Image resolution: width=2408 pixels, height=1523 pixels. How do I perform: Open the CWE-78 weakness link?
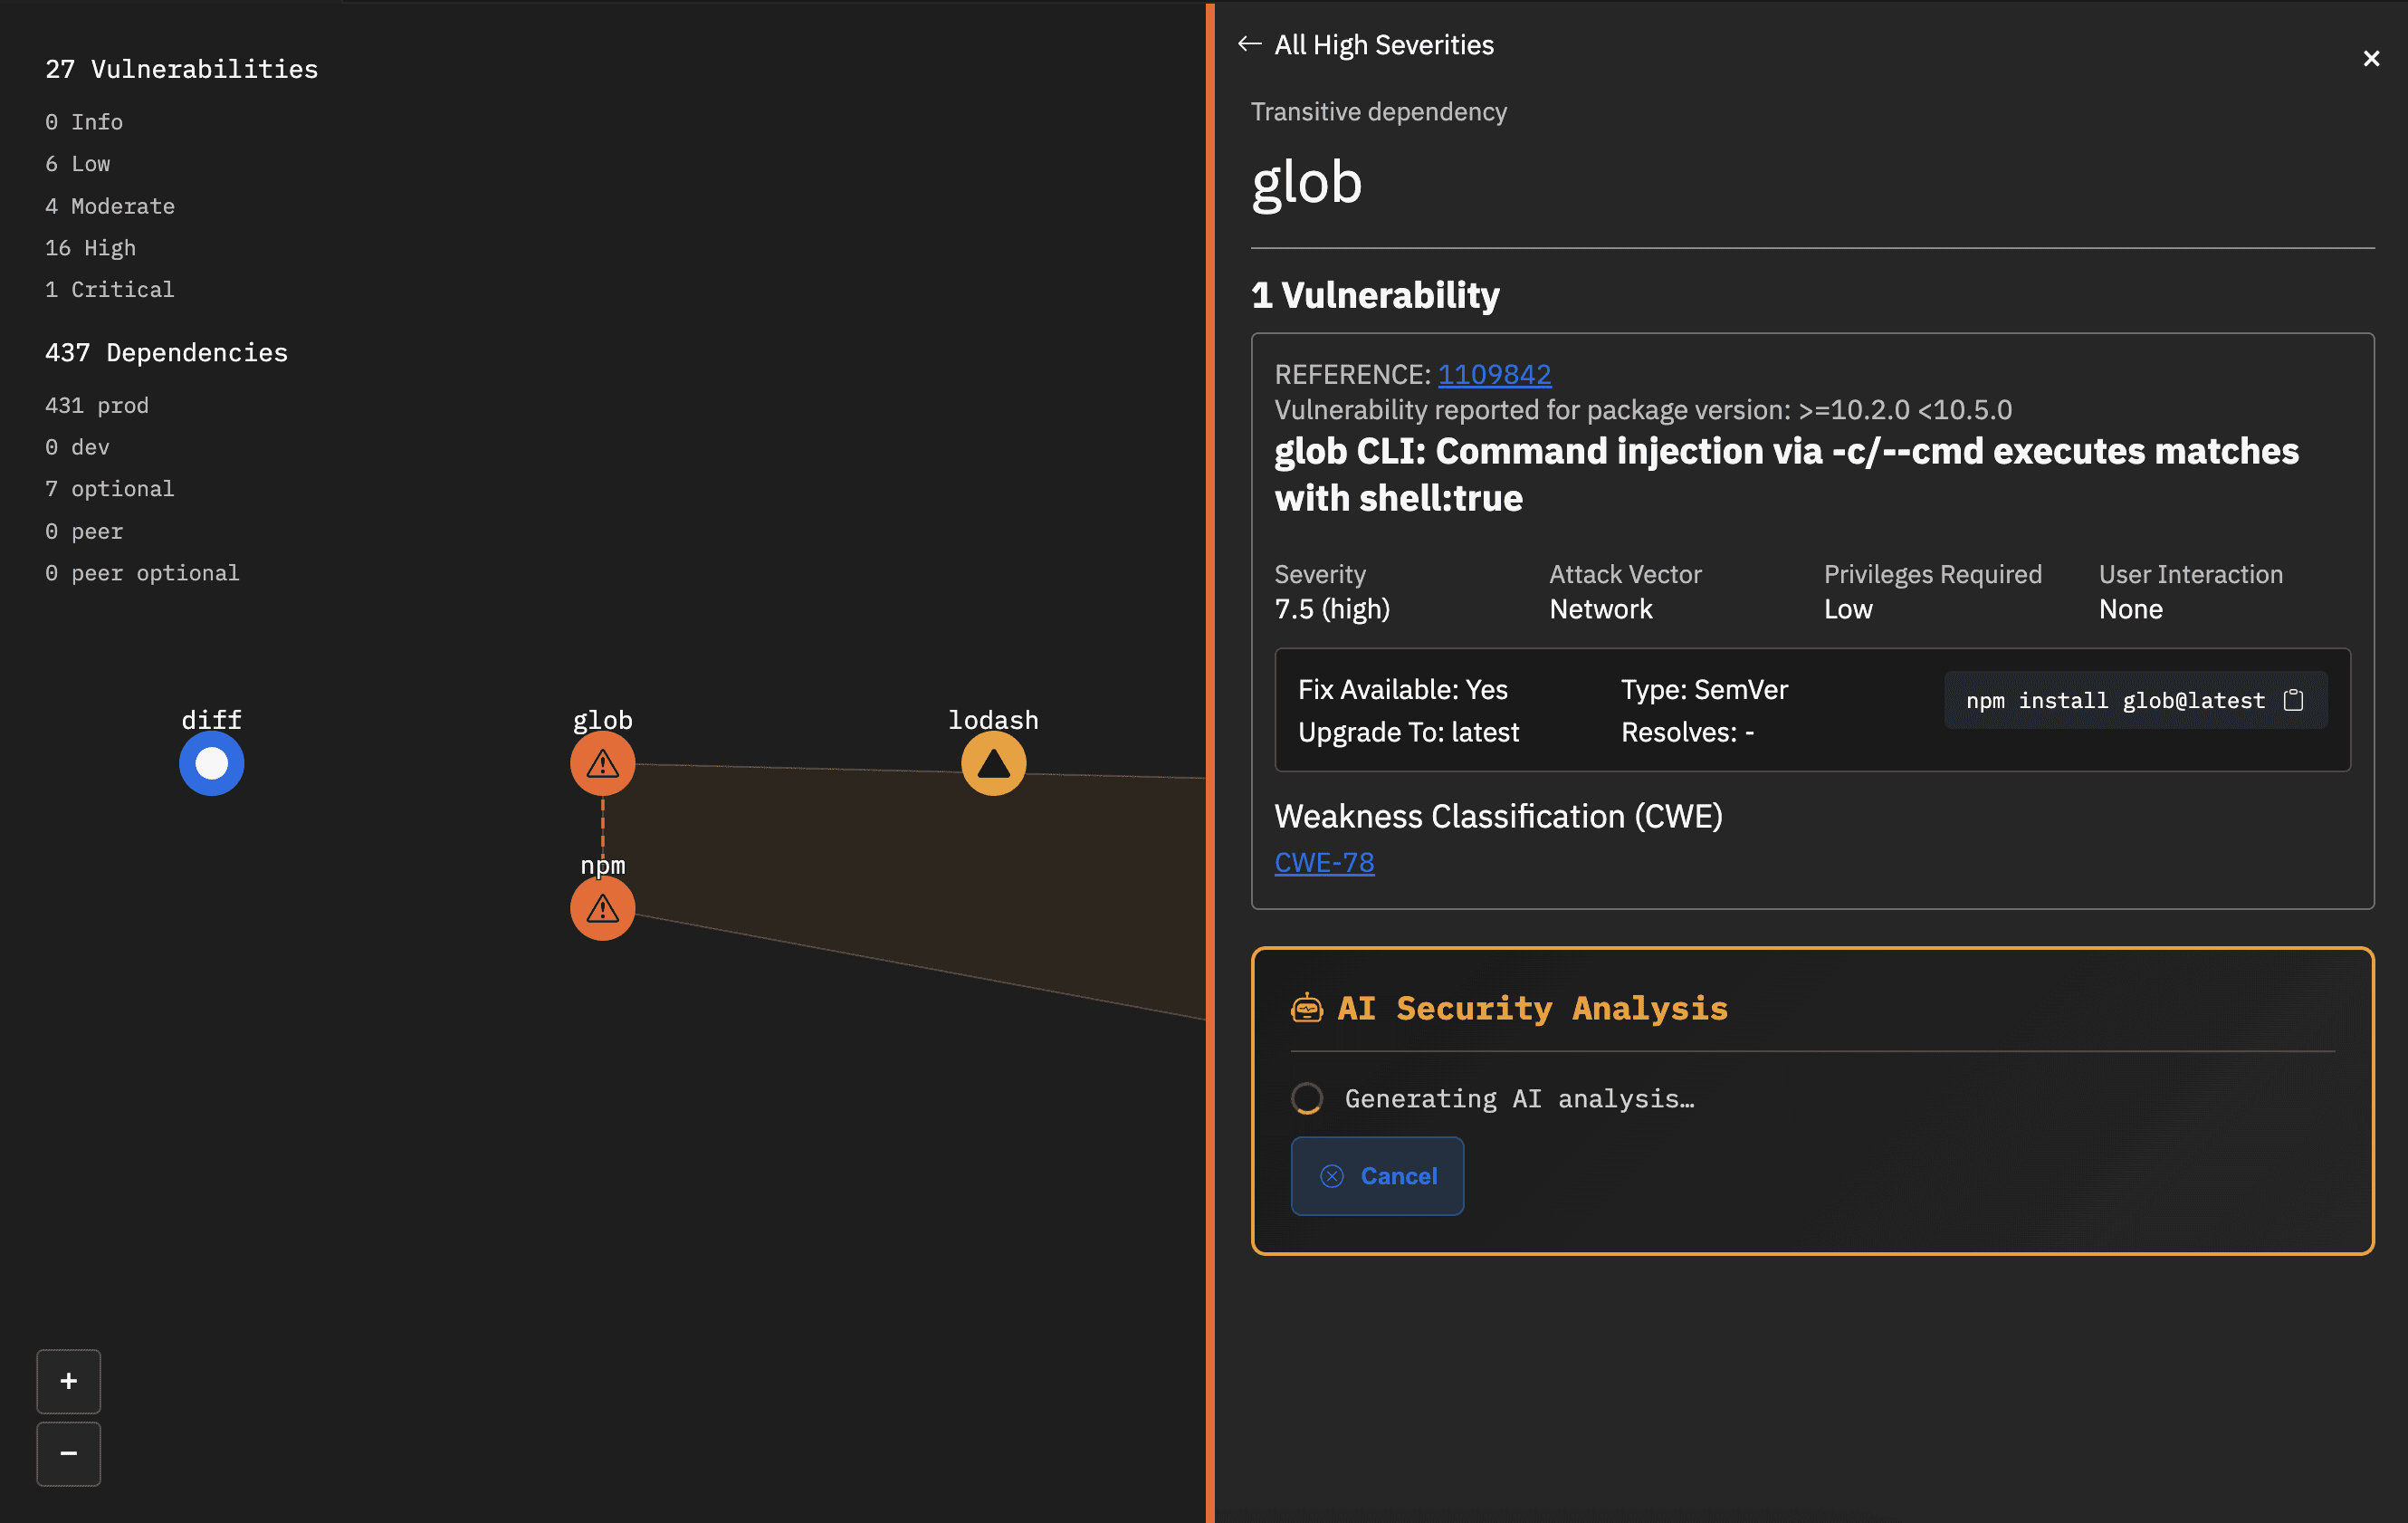pyautogui.click(x=1323, y=862)
